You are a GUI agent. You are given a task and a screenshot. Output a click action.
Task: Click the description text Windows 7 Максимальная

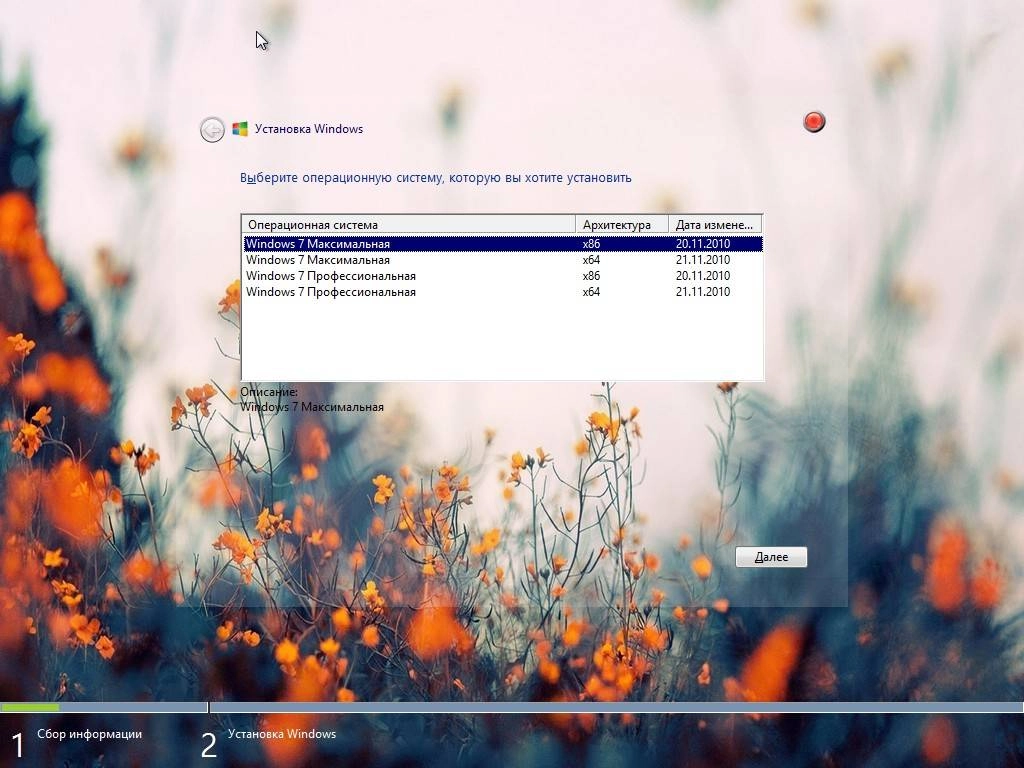point(312,407)
